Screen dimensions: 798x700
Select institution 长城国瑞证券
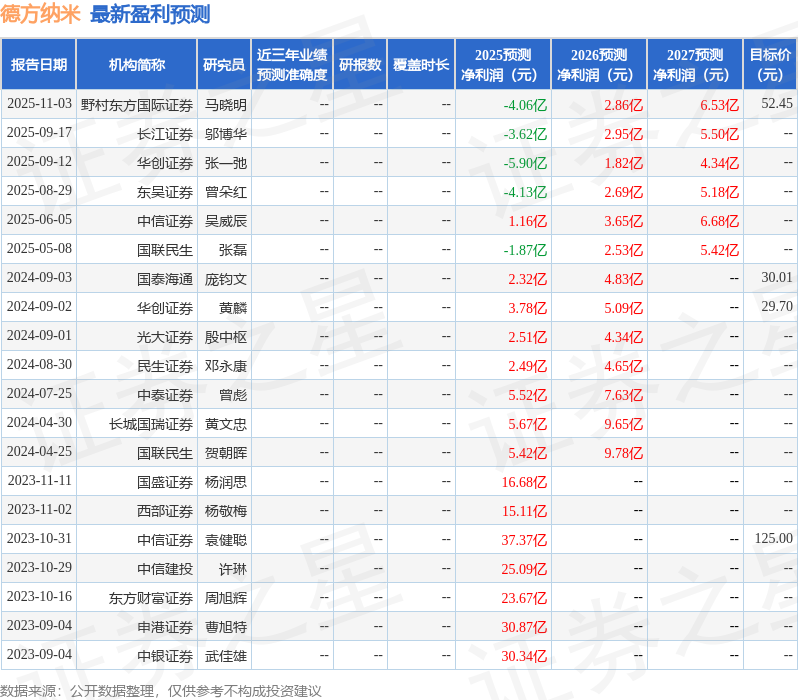[151, 424]
